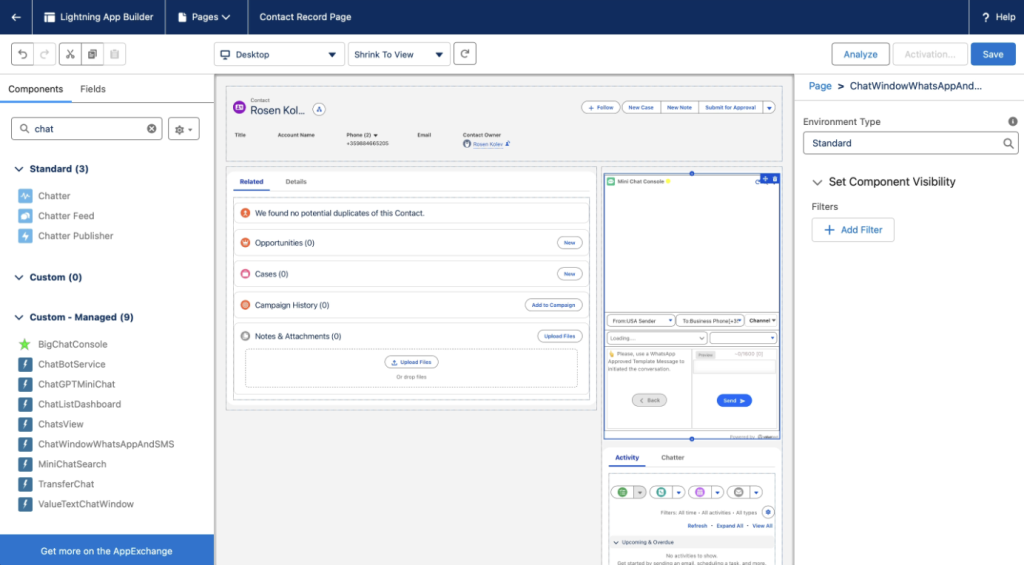Open the Desktop form factor dropdown
1024x565 pixels.
tap(277, 55)
